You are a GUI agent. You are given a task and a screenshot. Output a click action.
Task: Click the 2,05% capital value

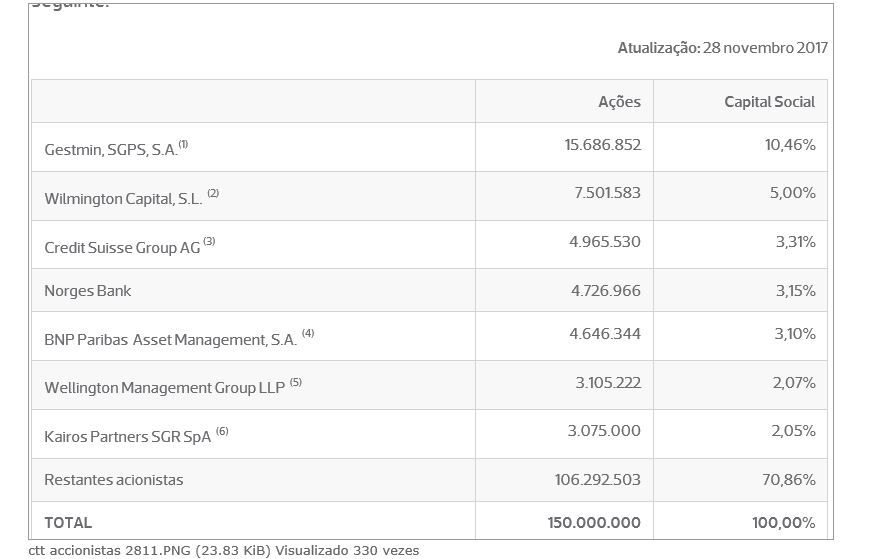[x=793, y=430]
